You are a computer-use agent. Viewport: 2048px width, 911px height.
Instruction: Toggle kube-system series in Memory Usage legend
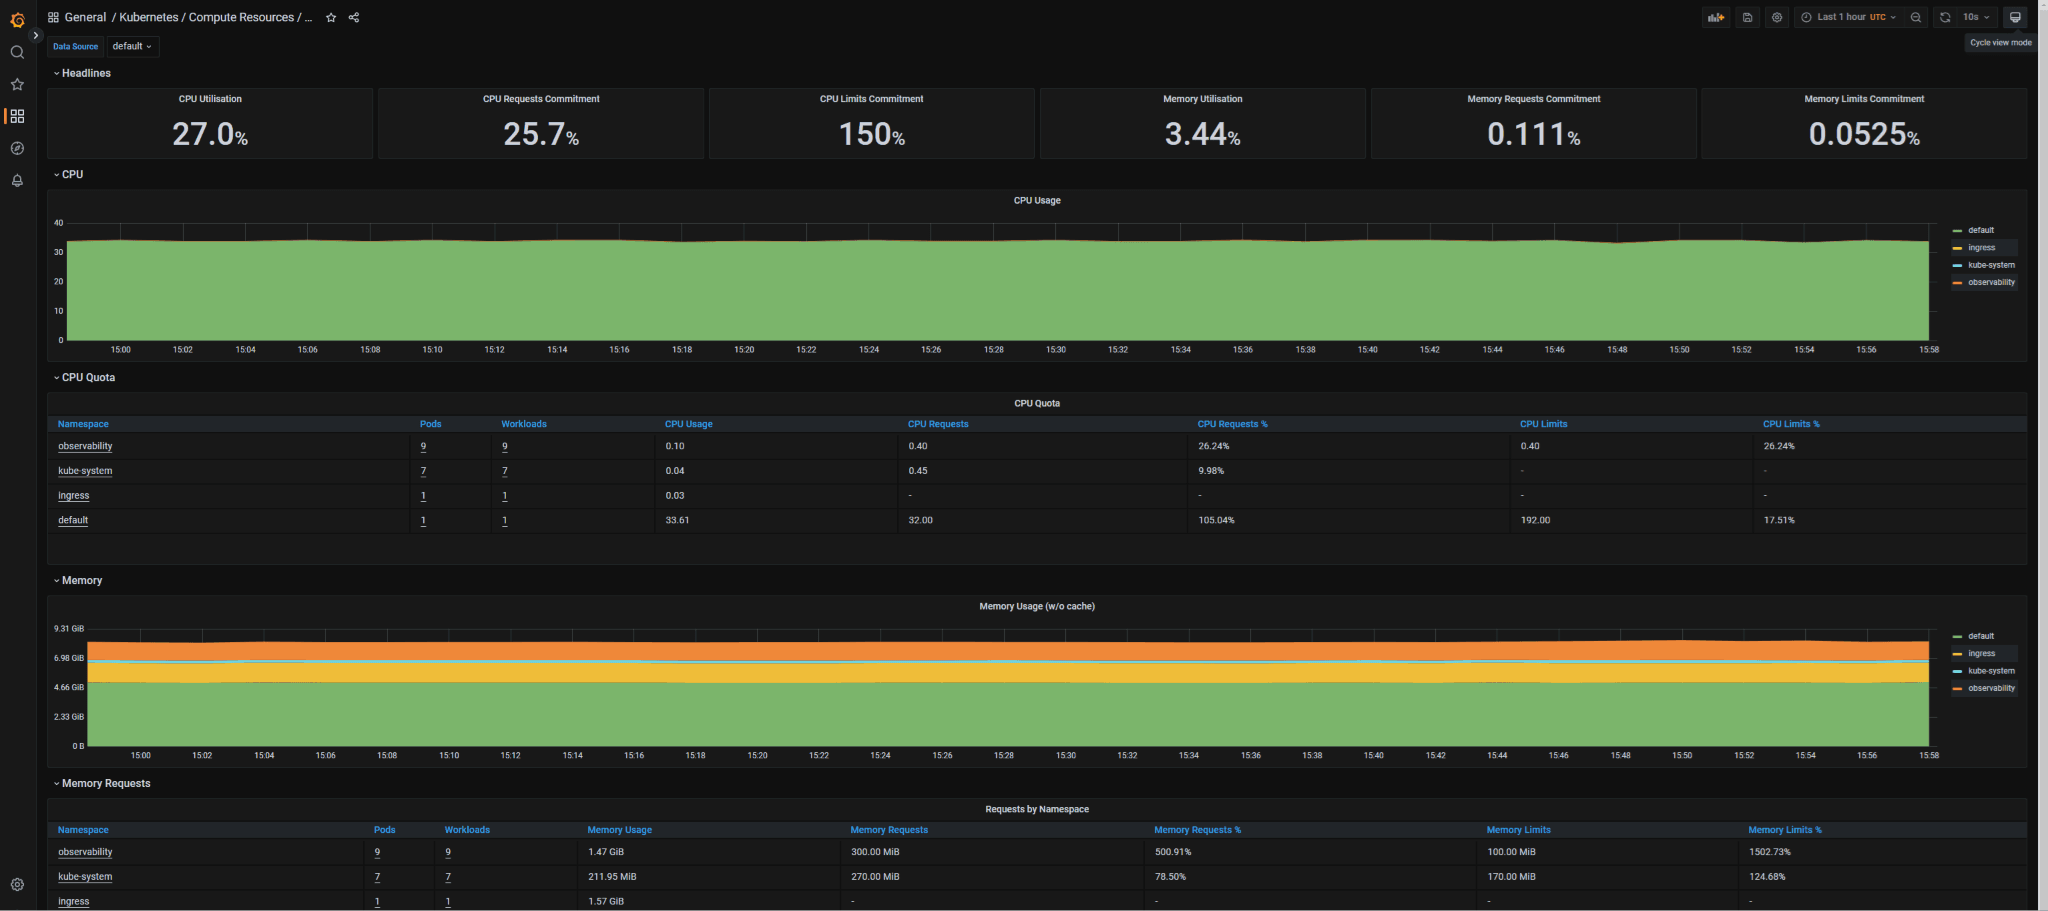1991,671
